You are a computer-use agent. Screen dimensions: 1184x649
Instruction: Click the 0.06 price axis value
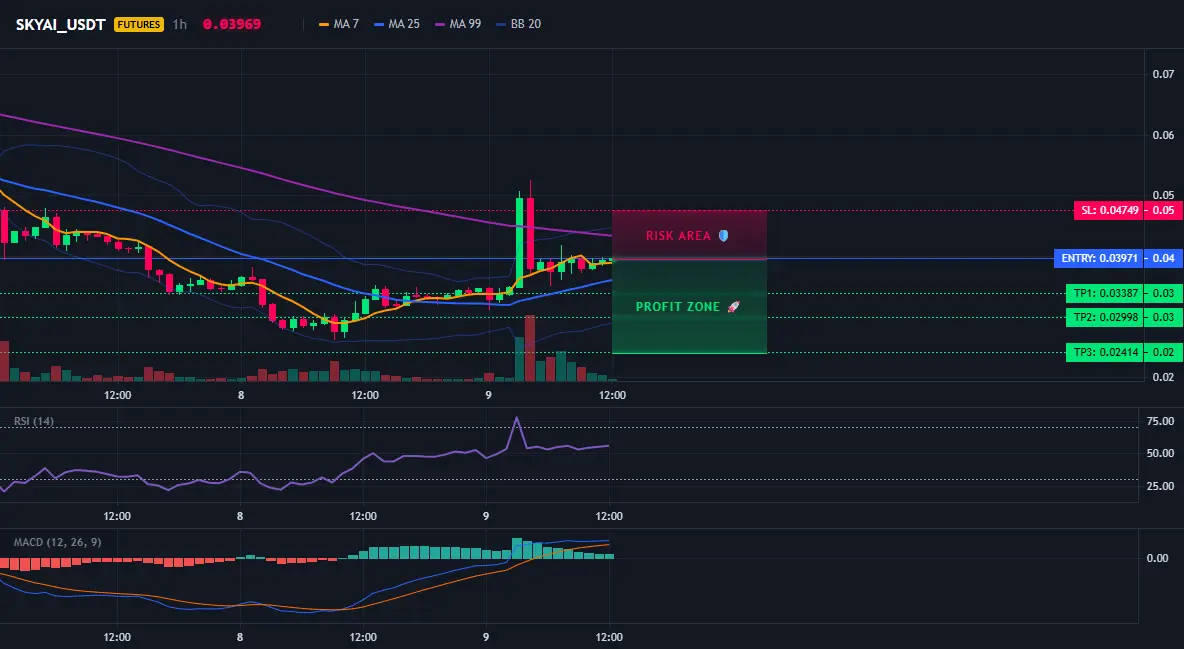[1163, 135]
